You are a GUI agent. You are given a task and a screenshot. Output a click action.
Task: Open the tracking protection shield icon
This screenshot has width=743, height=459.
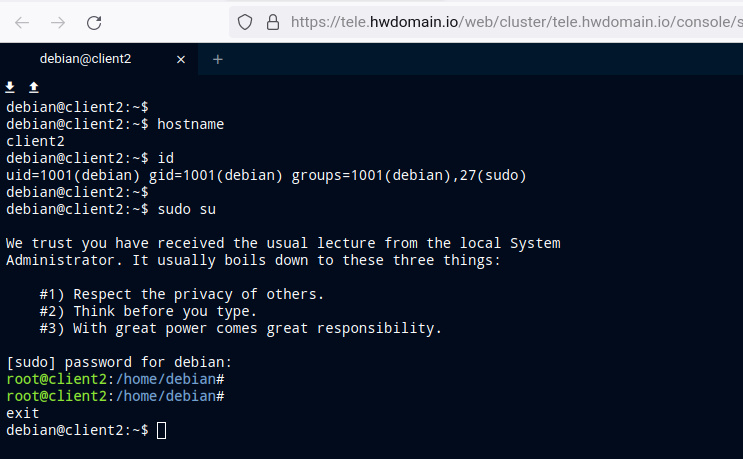click(244, 22)
